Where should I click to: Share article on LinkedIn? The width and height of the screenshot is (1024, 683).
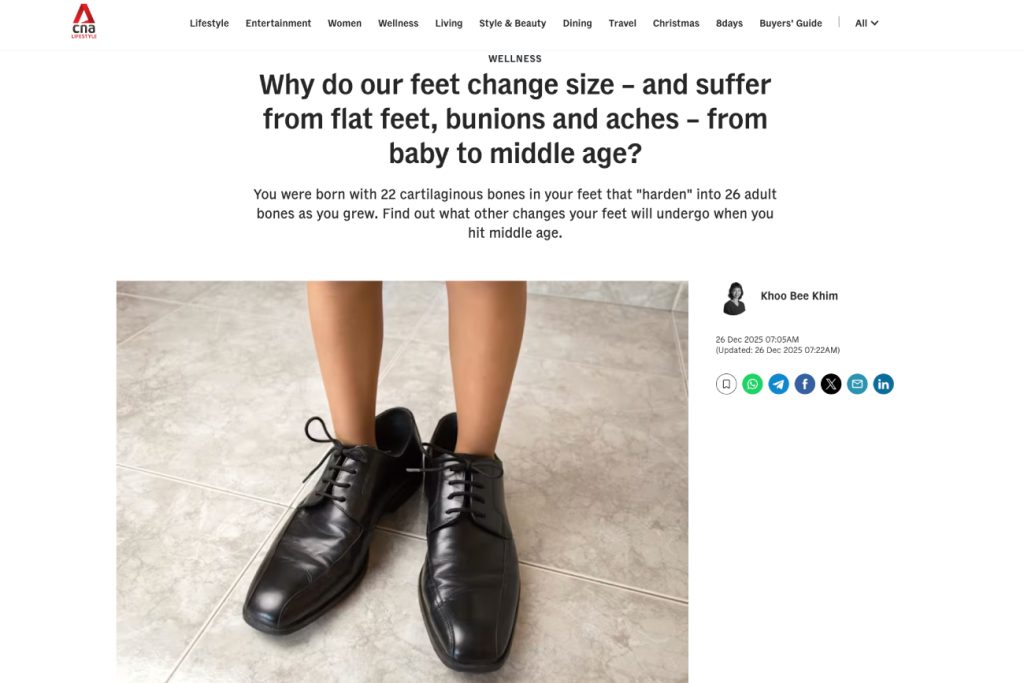883,384
